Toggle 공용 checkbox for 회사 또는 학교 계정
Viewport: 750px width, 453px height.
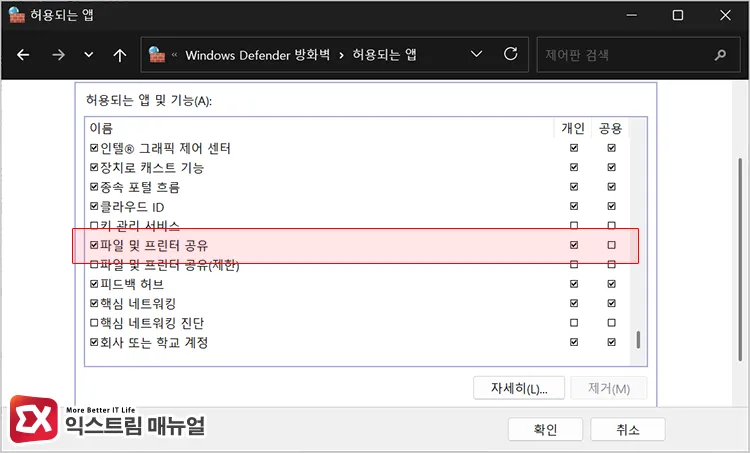pyautogui.click(x=611, y=342)
